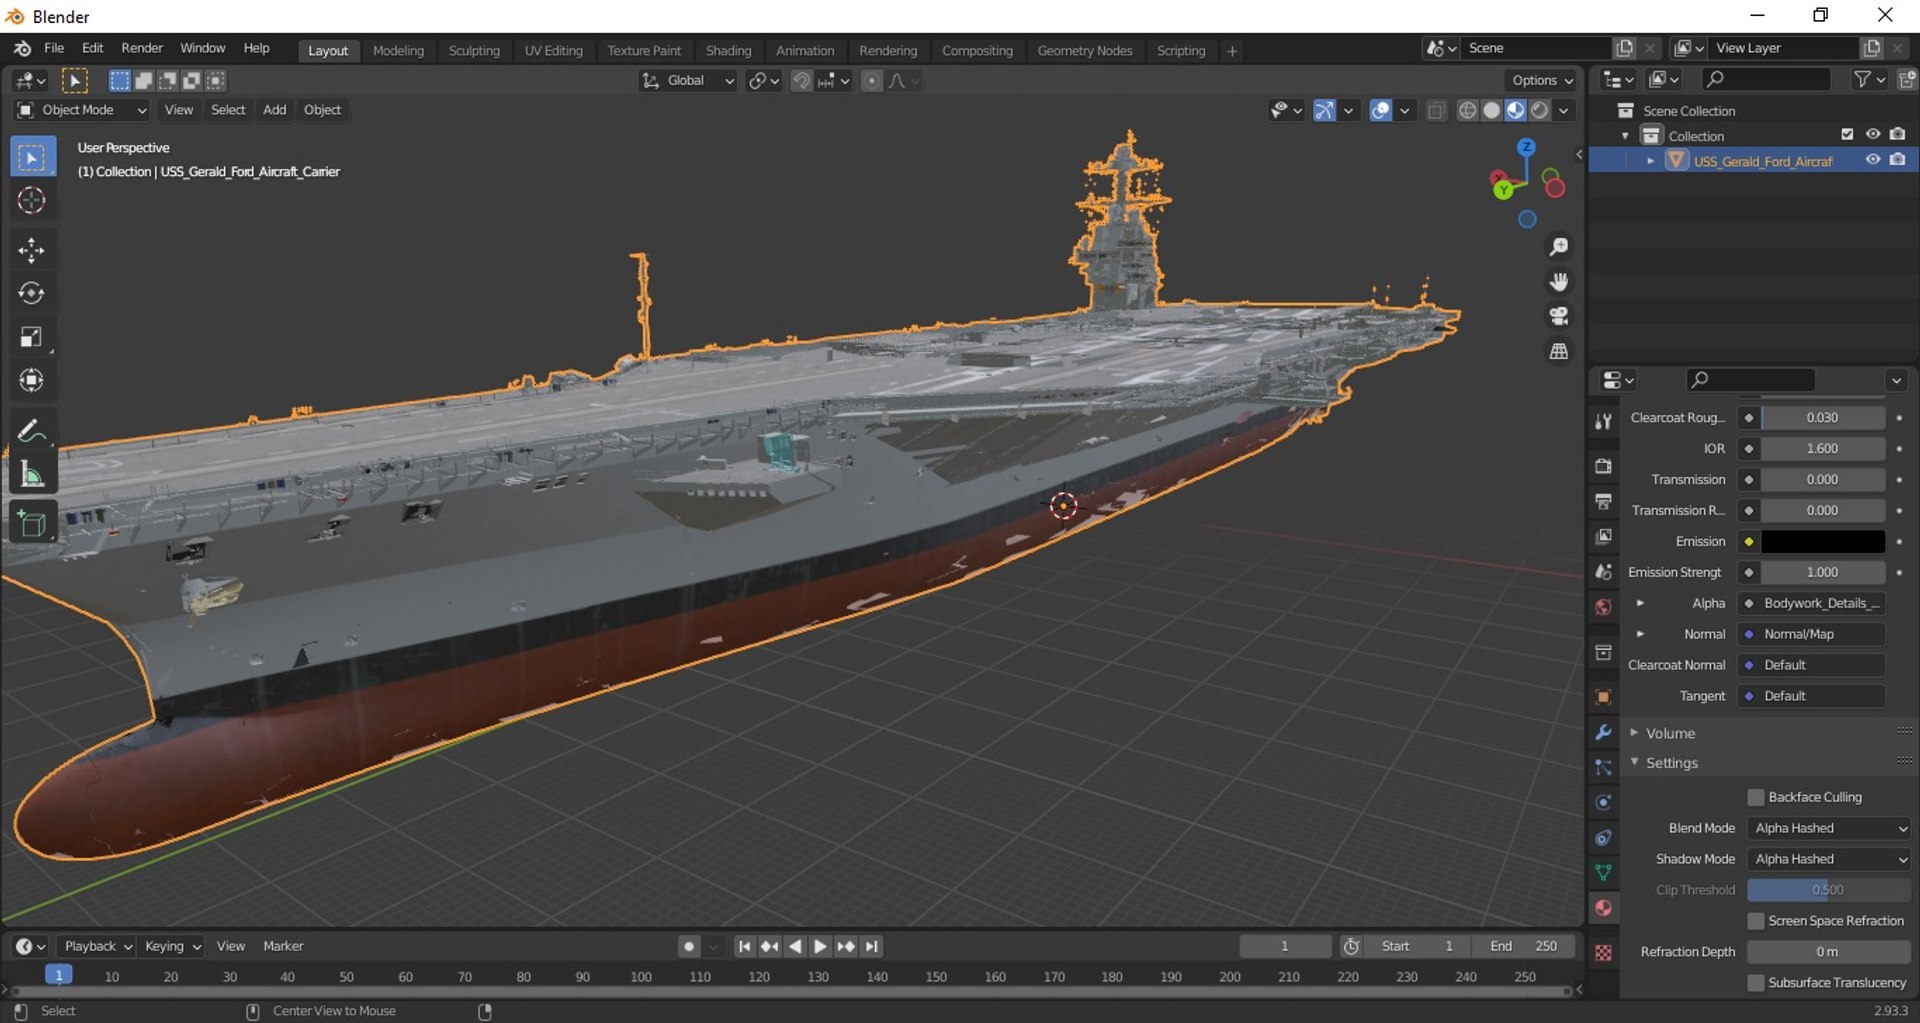Select the Add Cube tool
This screenshot has width=1920, height=1023.
coord(31,523)
